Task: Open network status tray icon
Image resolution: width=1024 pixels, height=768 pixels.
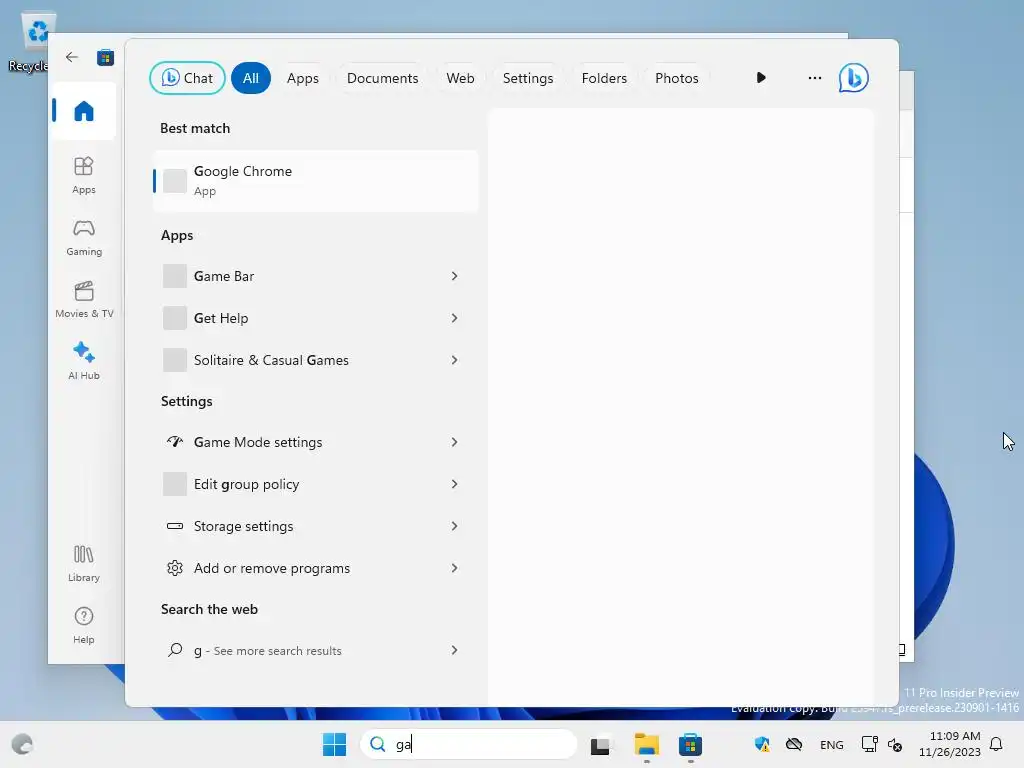Action: (x=869, y=744)
